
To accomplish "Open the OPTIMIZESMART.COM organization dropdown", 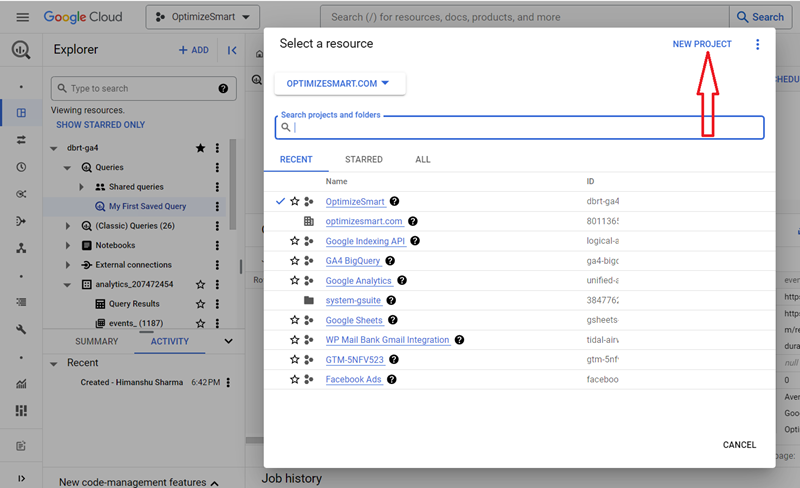I will point(340,83).
